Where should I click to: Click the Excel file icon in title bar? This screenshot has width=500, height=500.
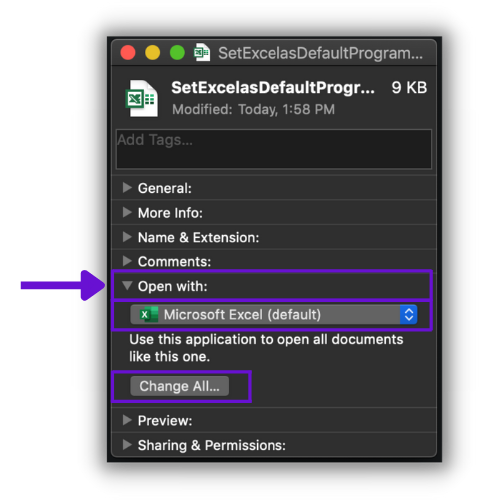tap(202, 52)
